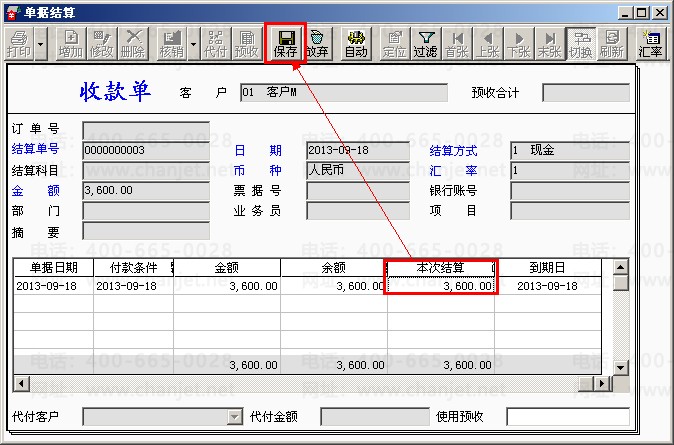Image resolution: width=674 pixels, height=445 pixels.
Task: Click the 放弃 discard toolbar icon
Action: point(317,44)
